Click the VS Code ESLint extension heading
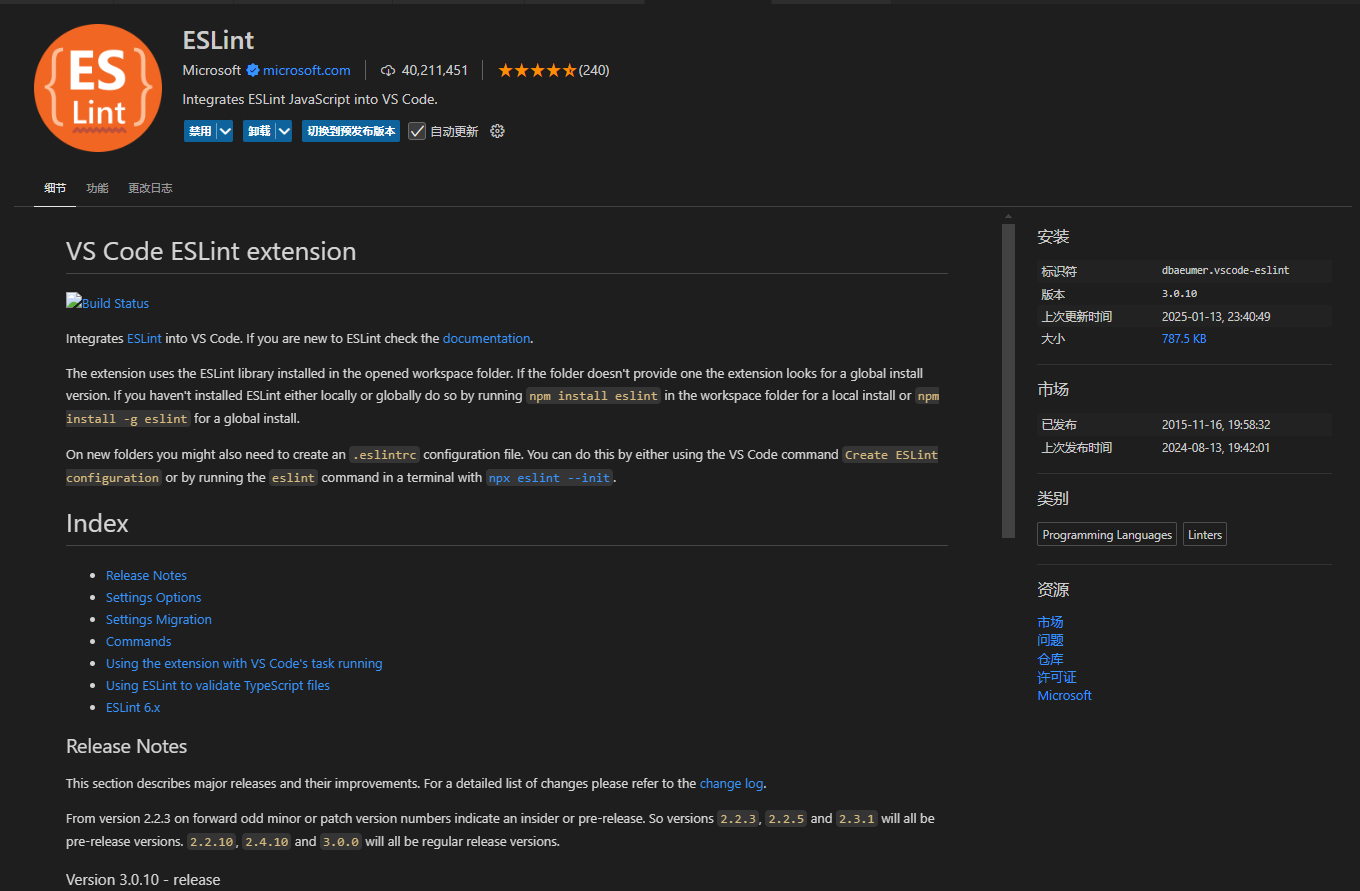 211,251
